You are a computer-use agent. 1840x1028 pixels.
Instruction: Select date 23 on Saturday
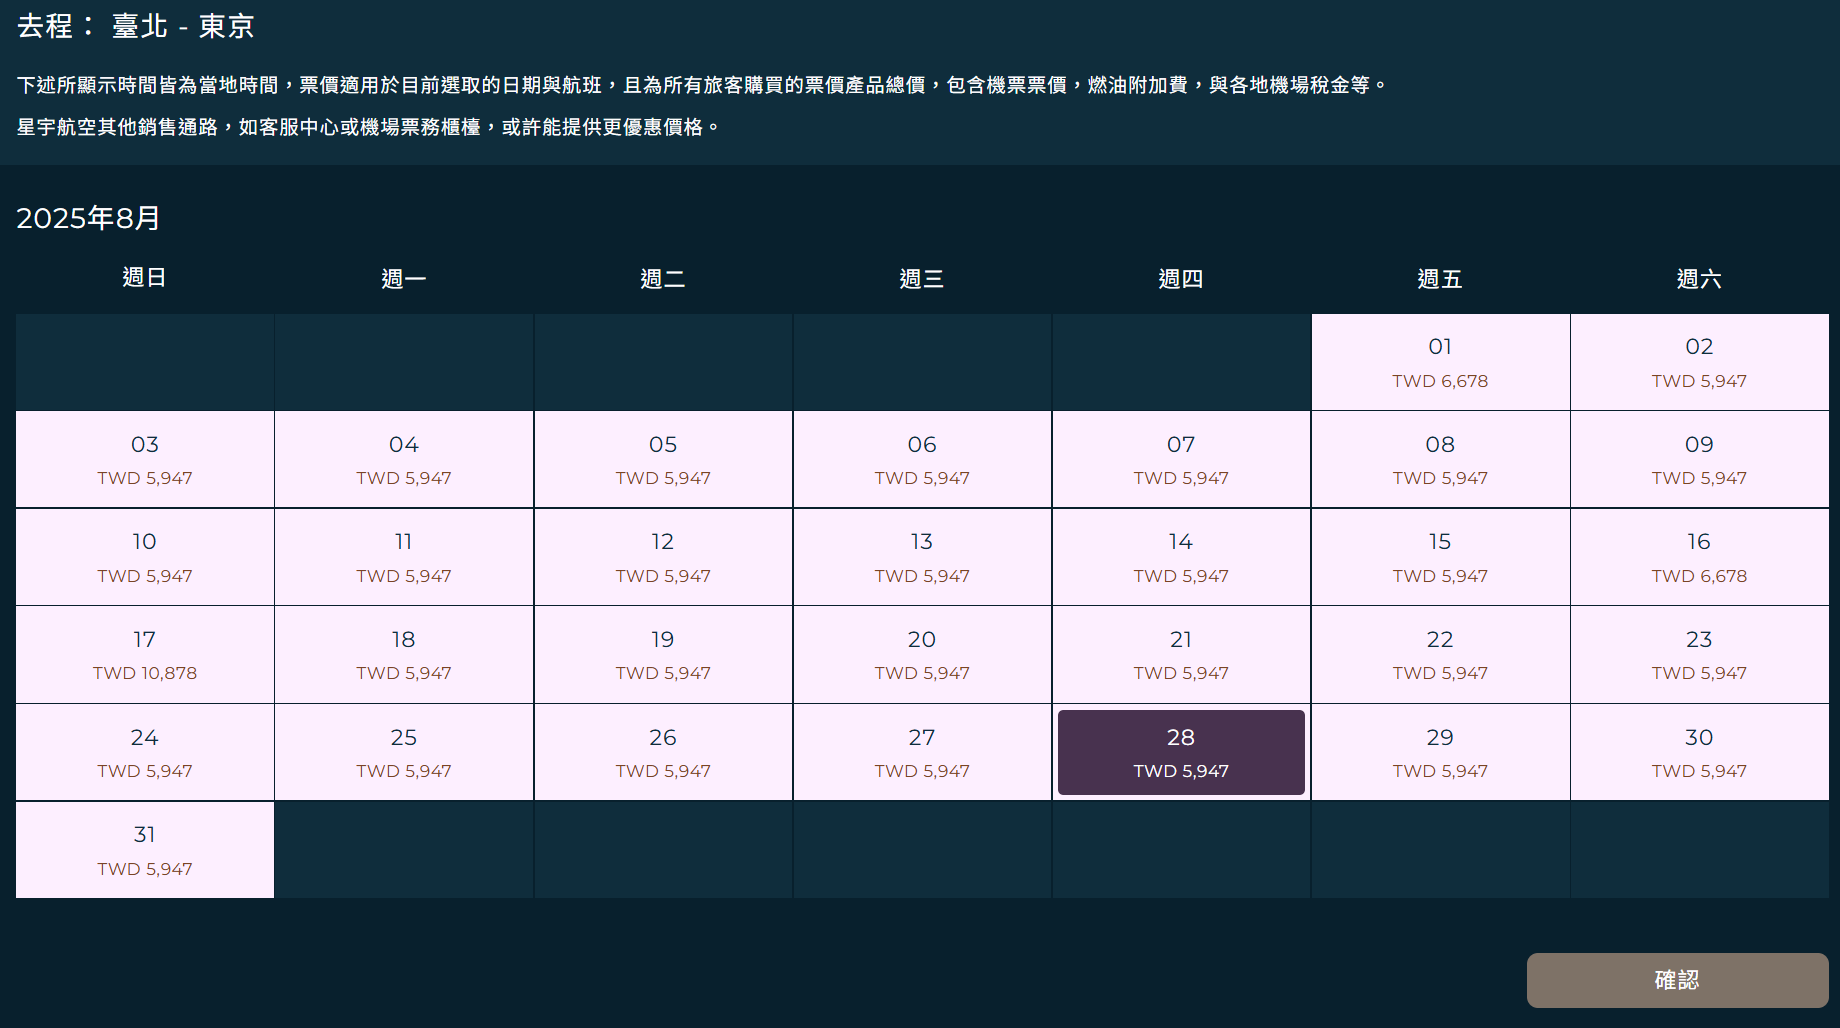tap(1699, 655)
